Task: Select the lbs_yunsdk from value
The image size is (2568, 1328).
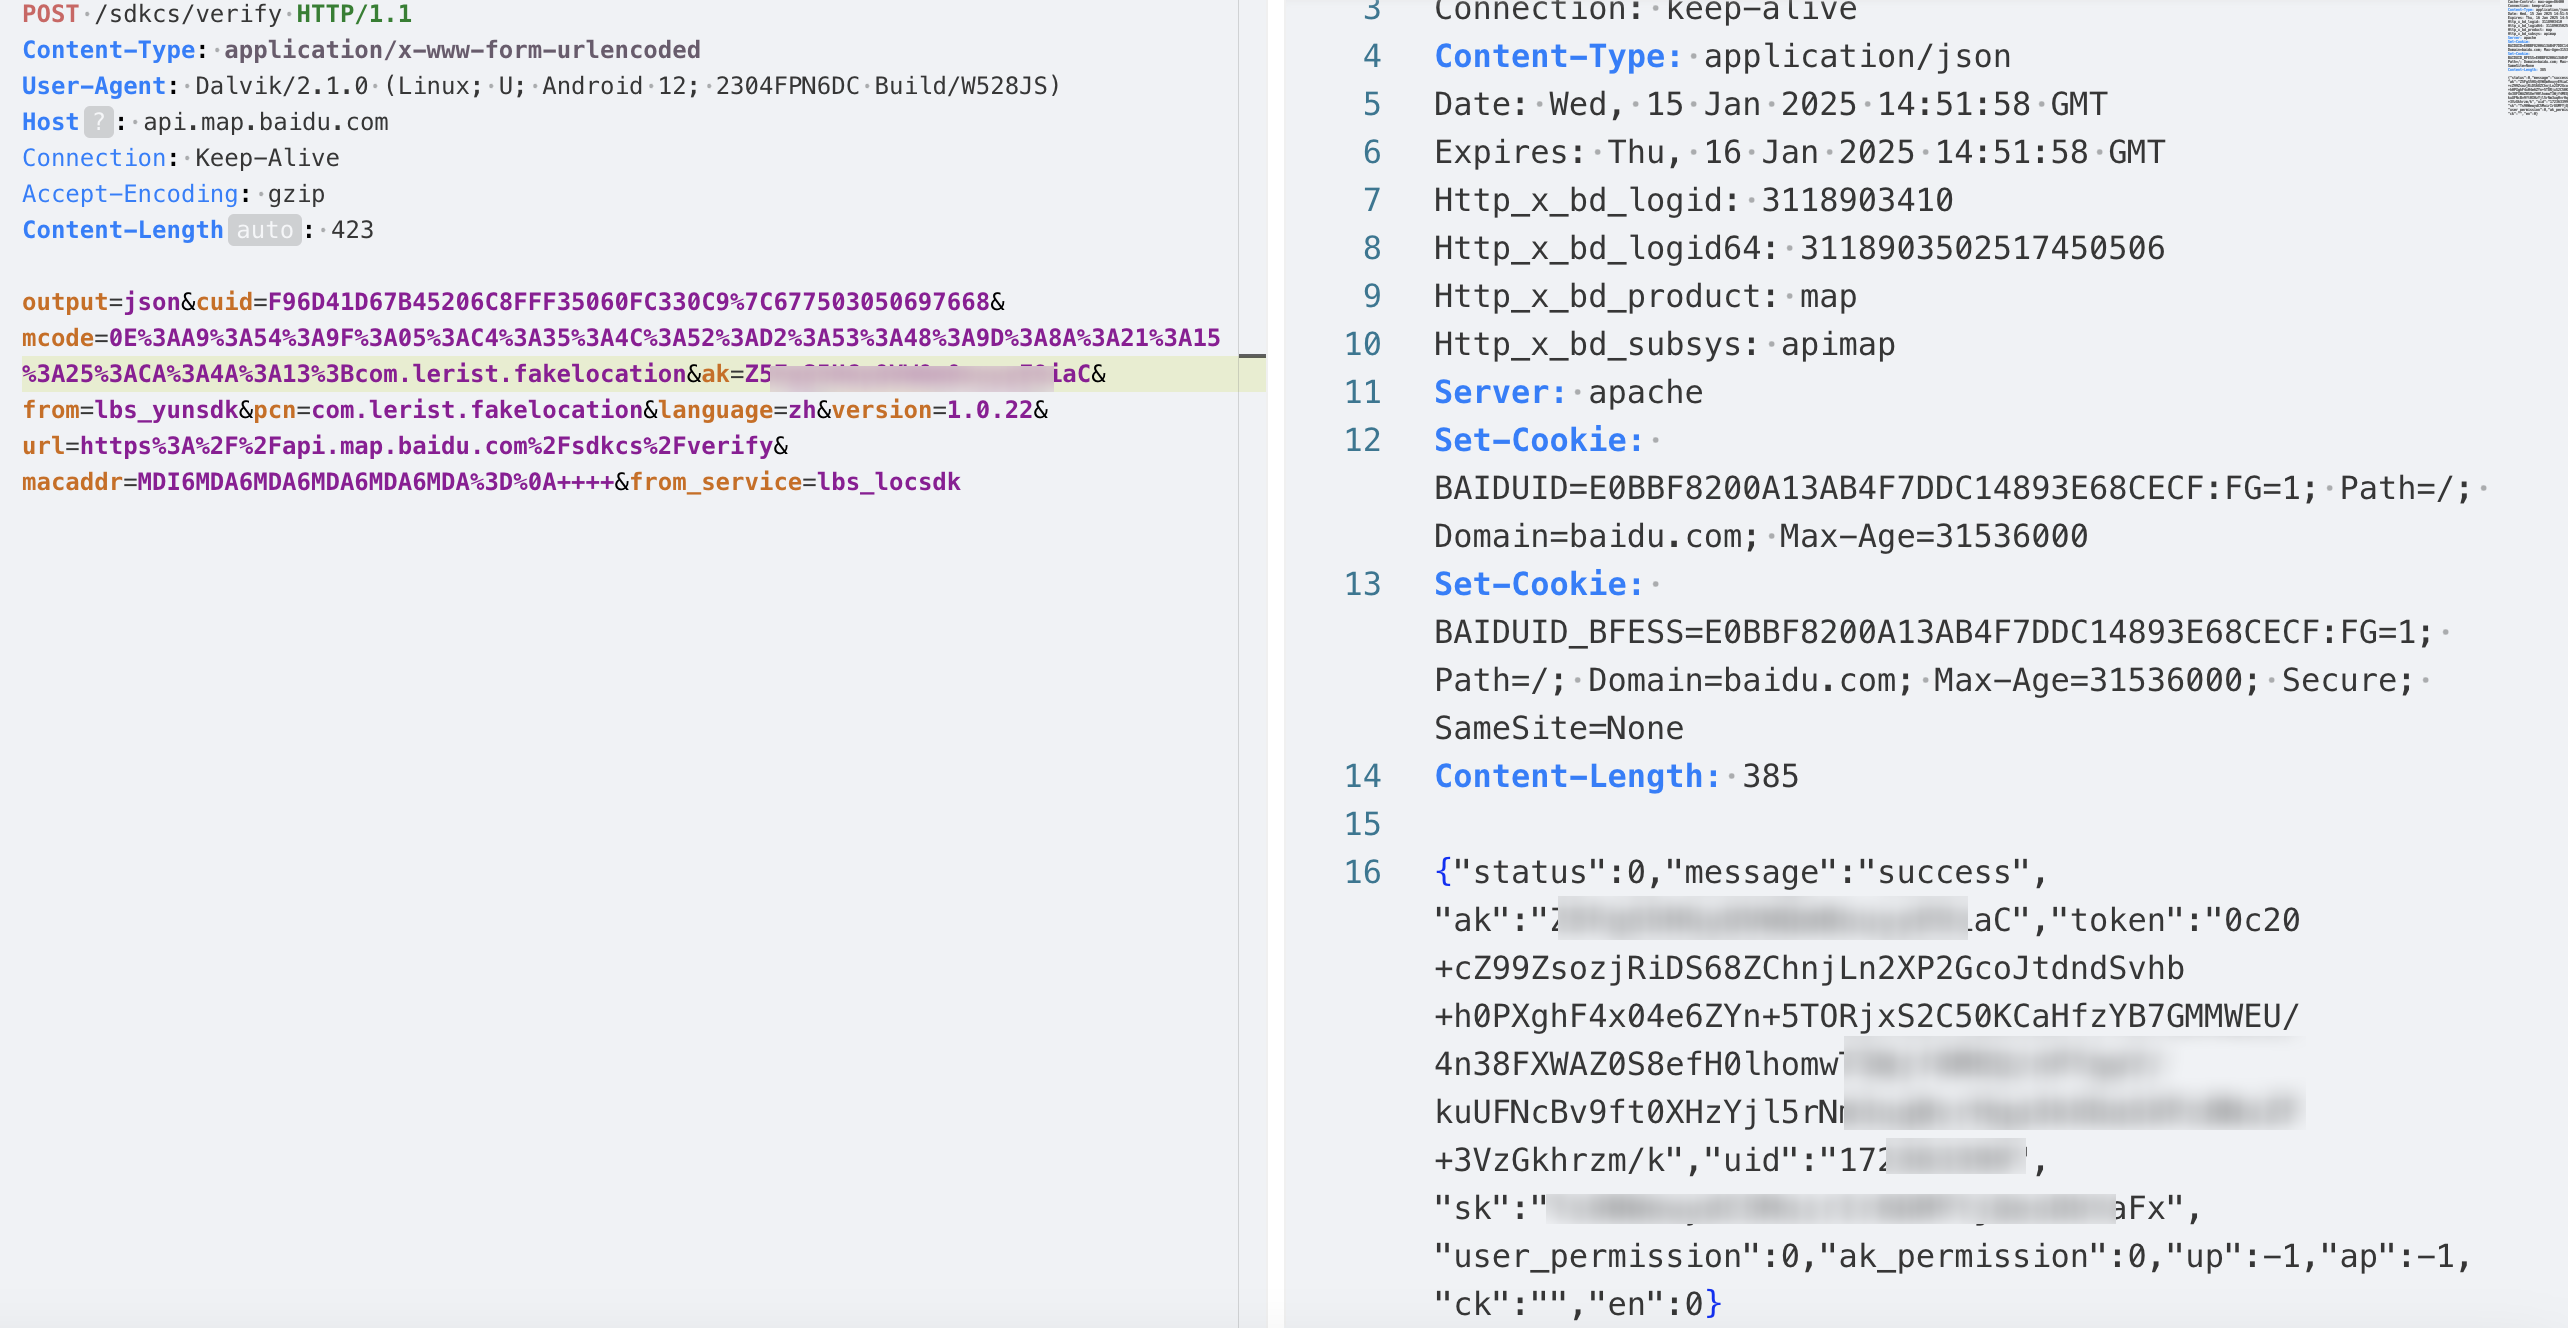Action: [x=166, y=410]
